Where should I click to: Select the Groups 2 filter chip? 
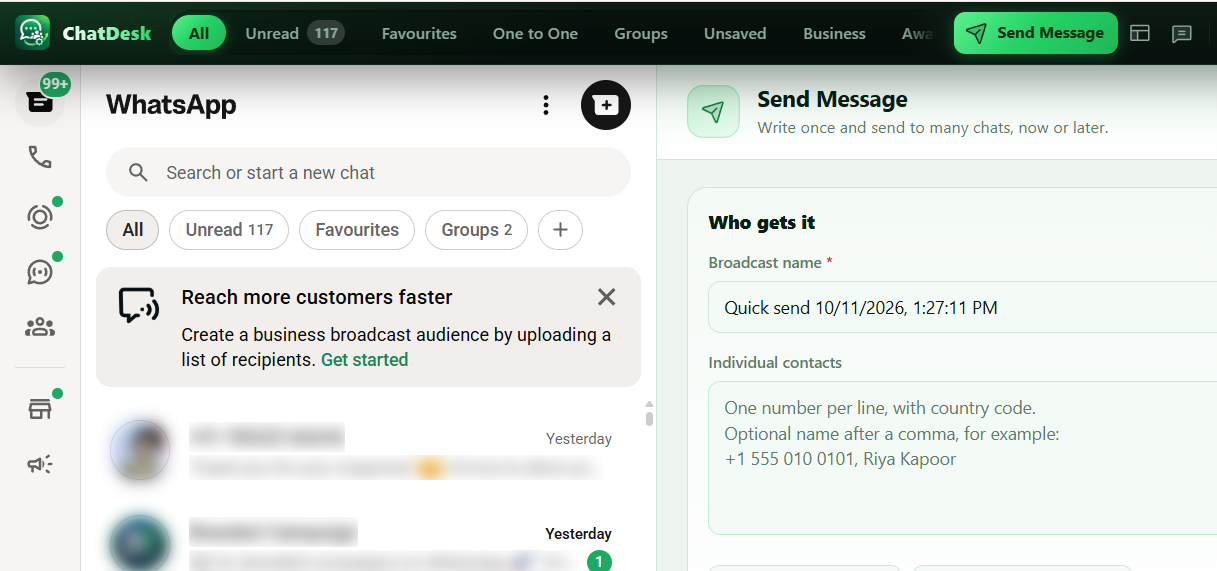(x=477, y=230)
